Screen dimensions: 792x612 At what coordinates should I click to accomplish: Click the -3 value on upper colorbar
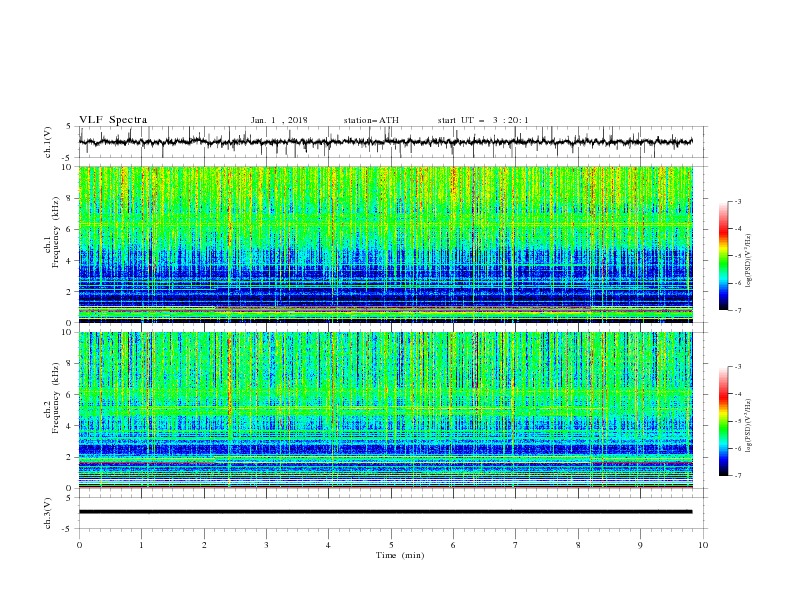click(737, 201)
